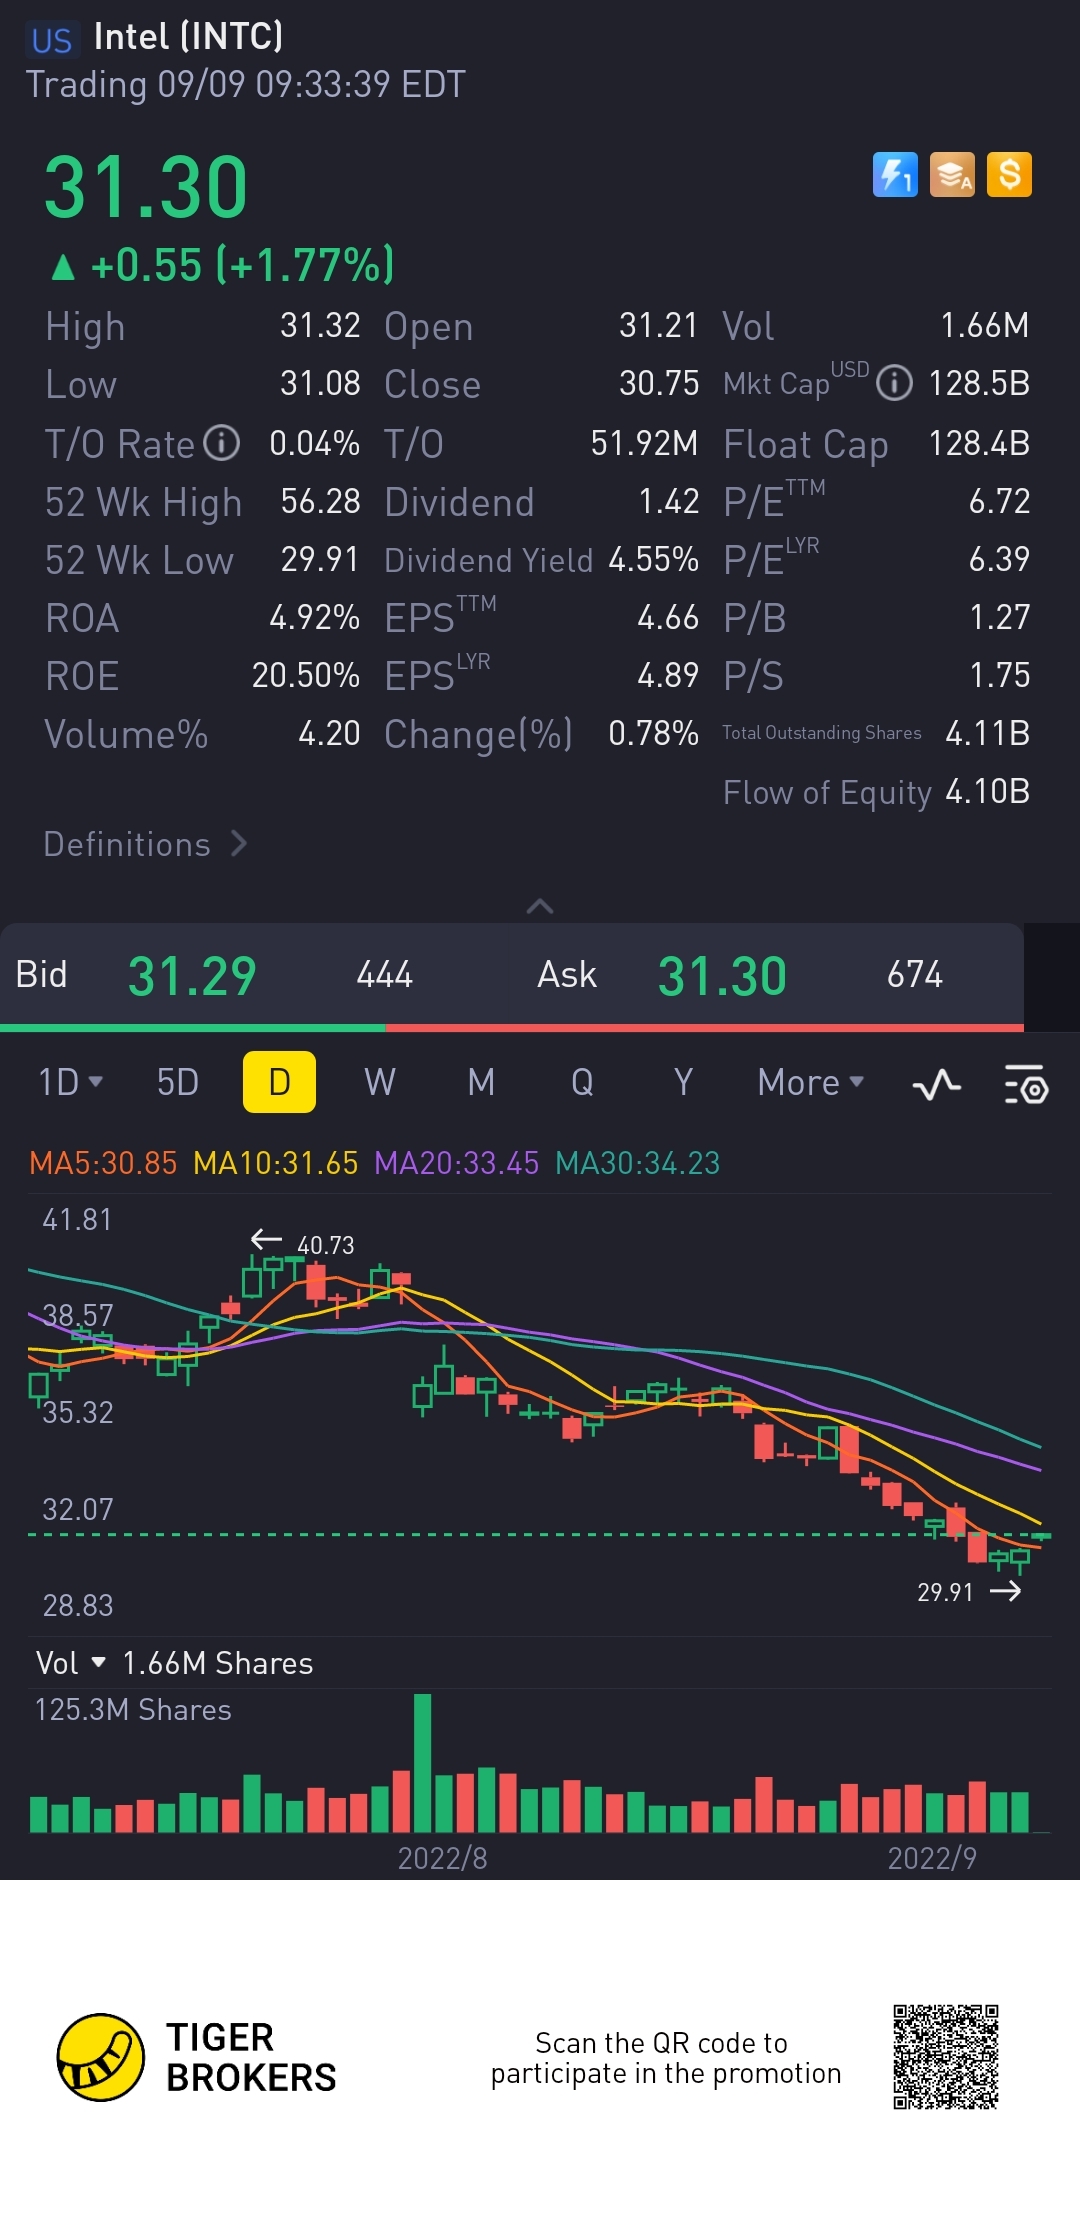
Task: Tap the current price 31.30 headline
Action: (x=146, y=187)
